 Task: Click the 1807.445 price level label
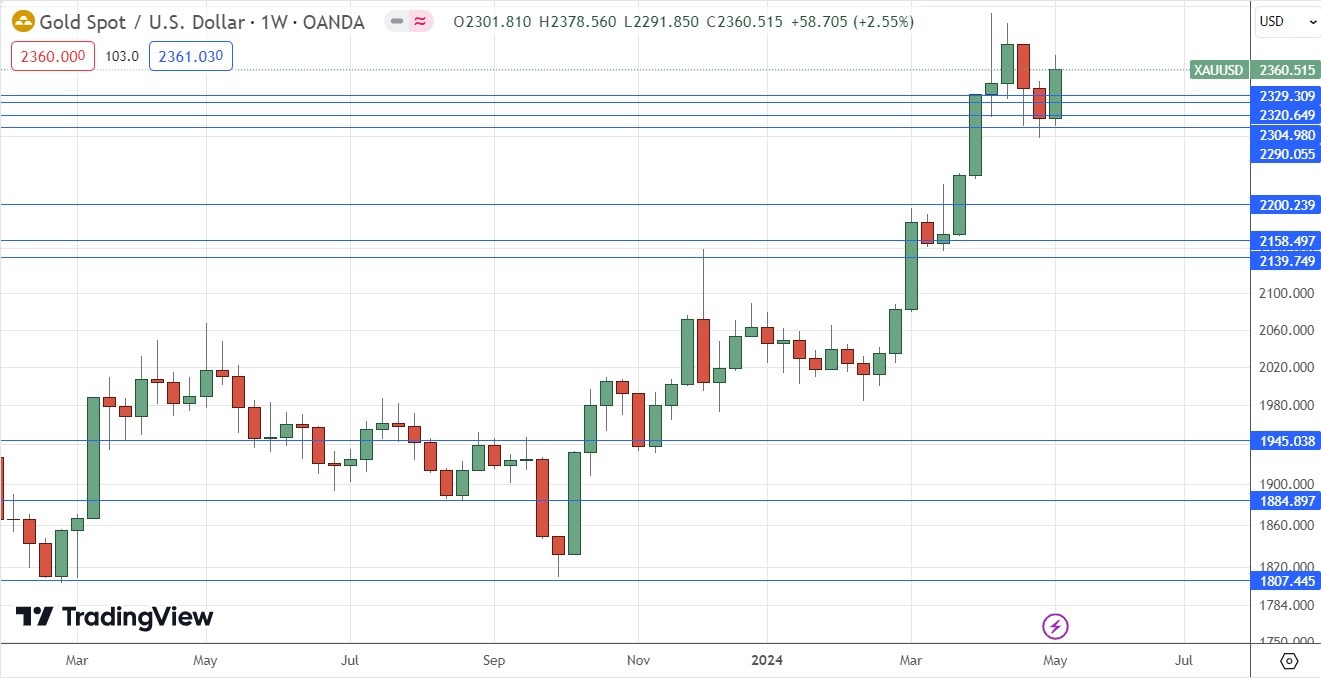point(1286,581)
